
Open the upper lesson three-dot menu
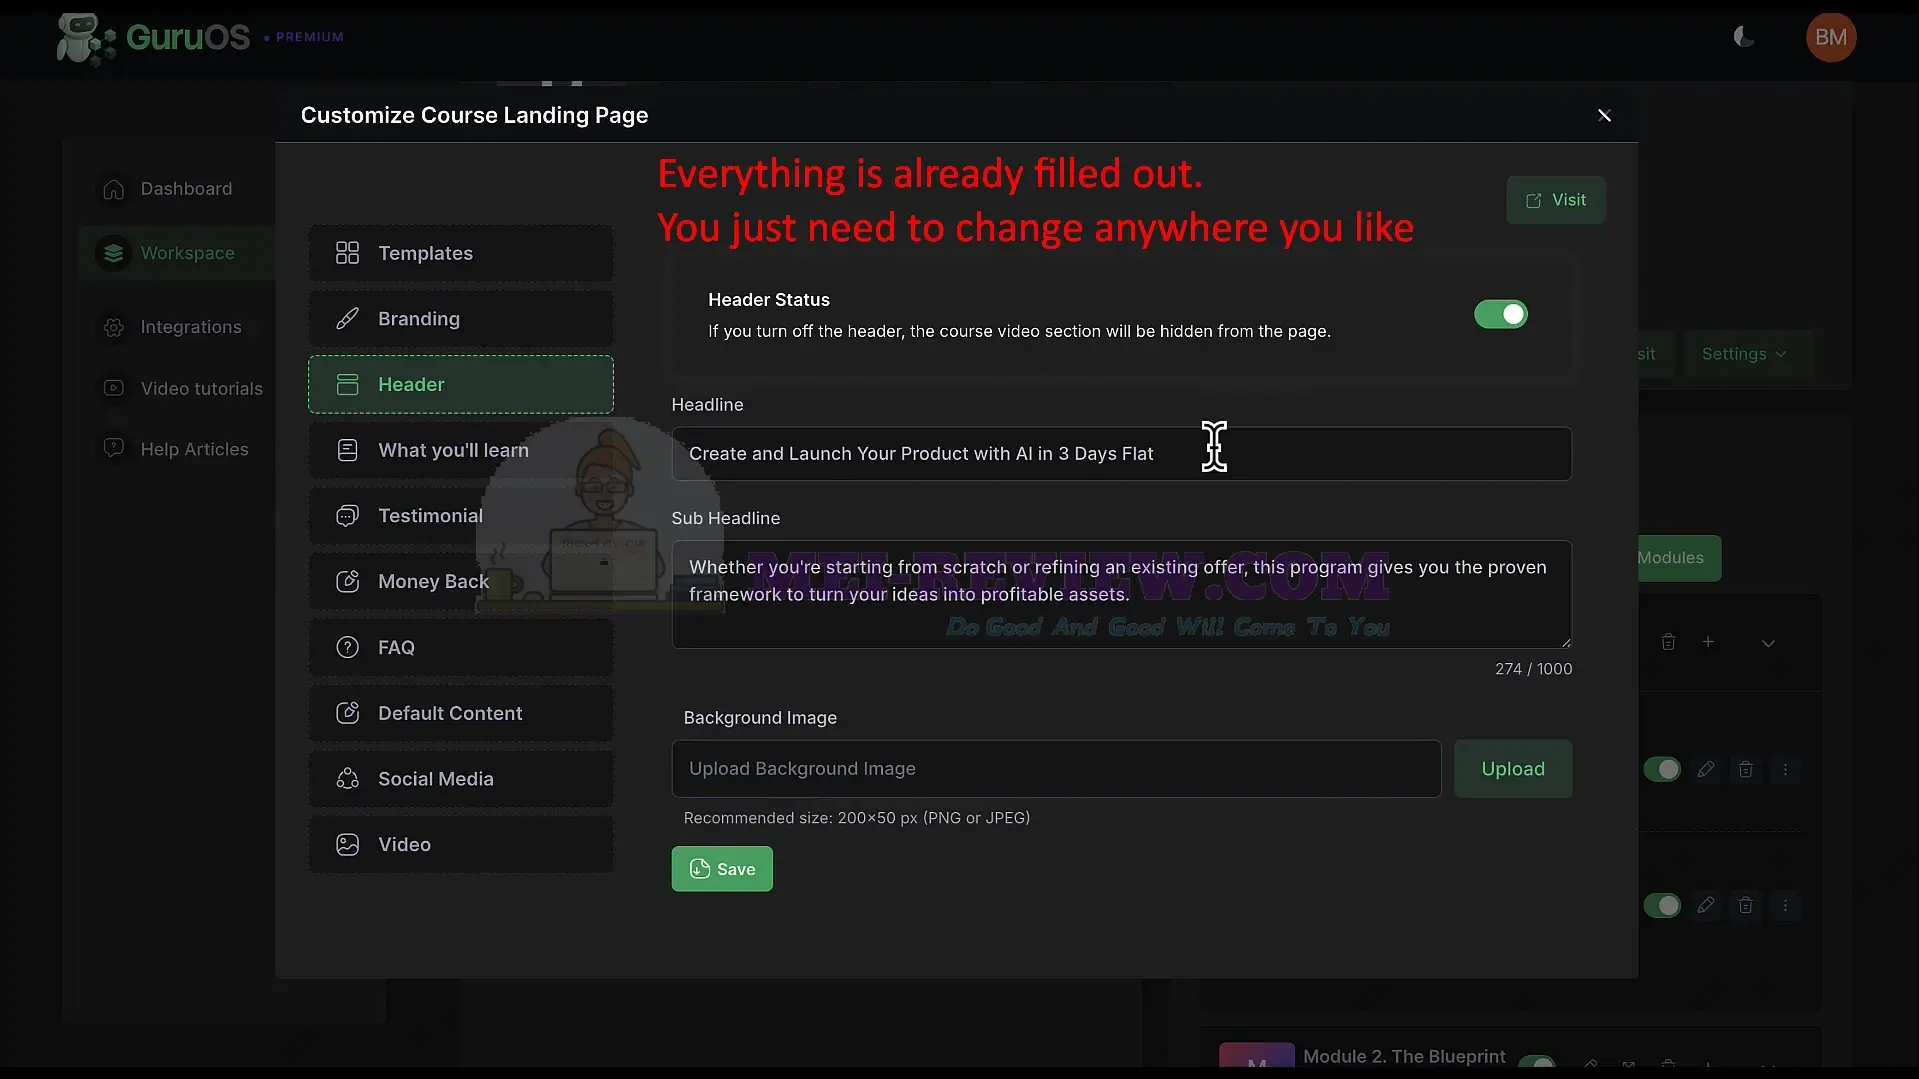point(1785,769)
